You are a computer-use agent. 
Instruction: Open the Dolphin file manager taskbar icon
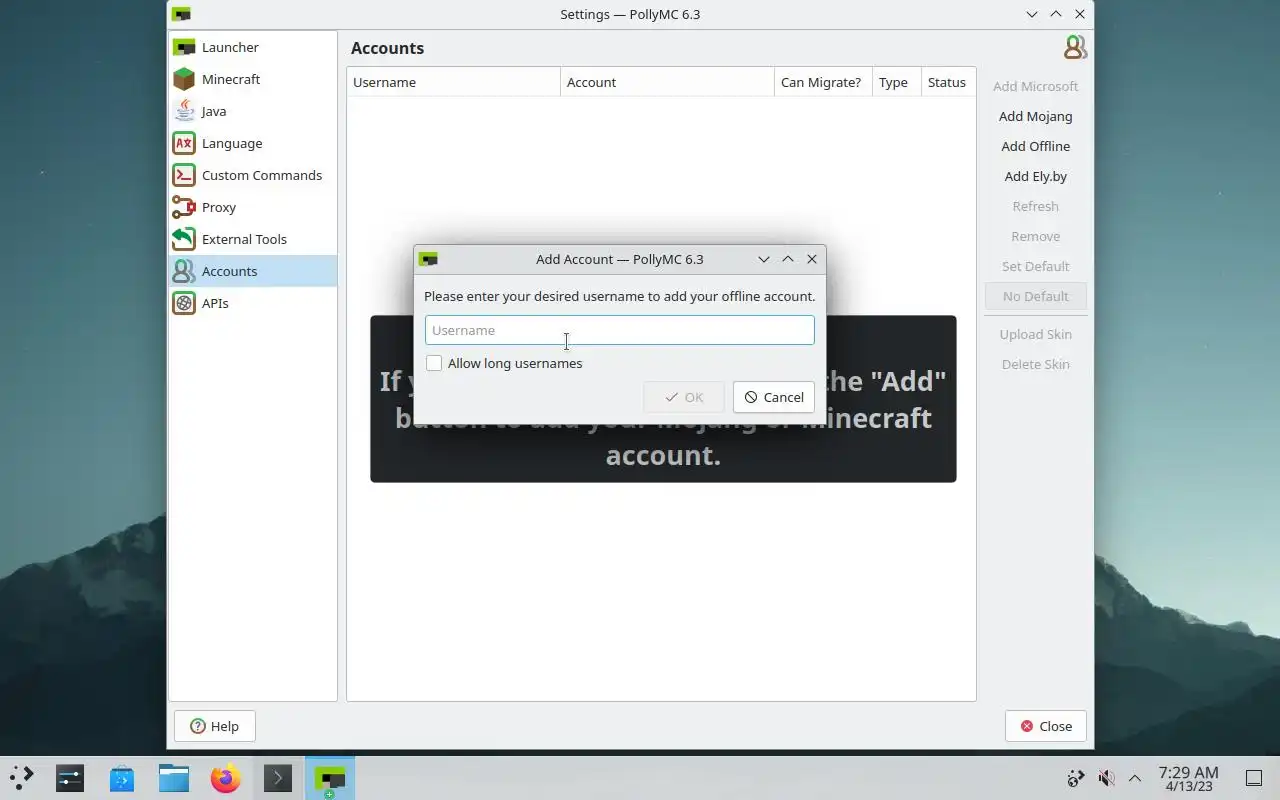pos(174,778)
